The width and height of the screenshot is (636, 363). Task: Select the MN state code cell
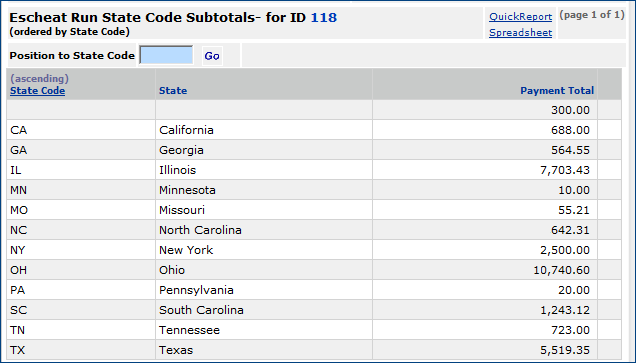point(81,190)
